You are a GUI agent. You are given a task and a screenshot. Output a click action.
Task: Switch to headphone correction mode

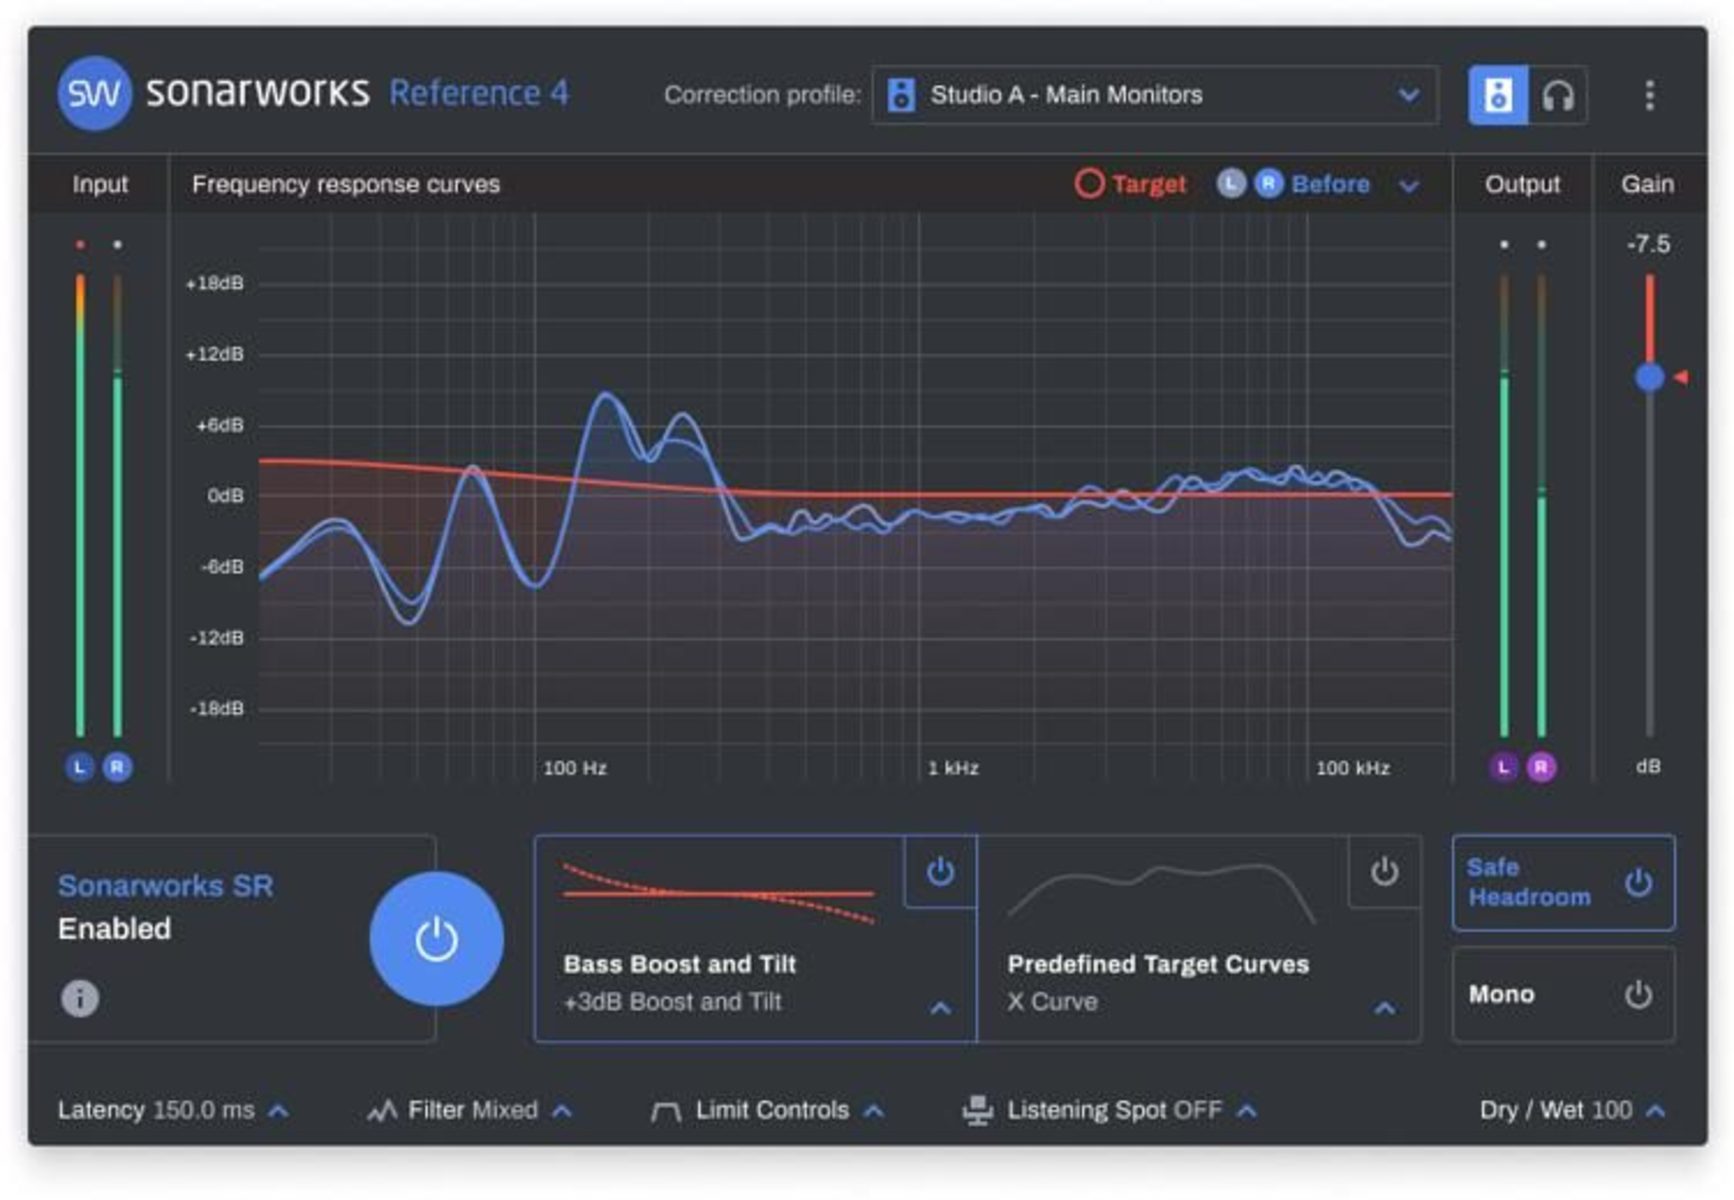[1558, 95]
